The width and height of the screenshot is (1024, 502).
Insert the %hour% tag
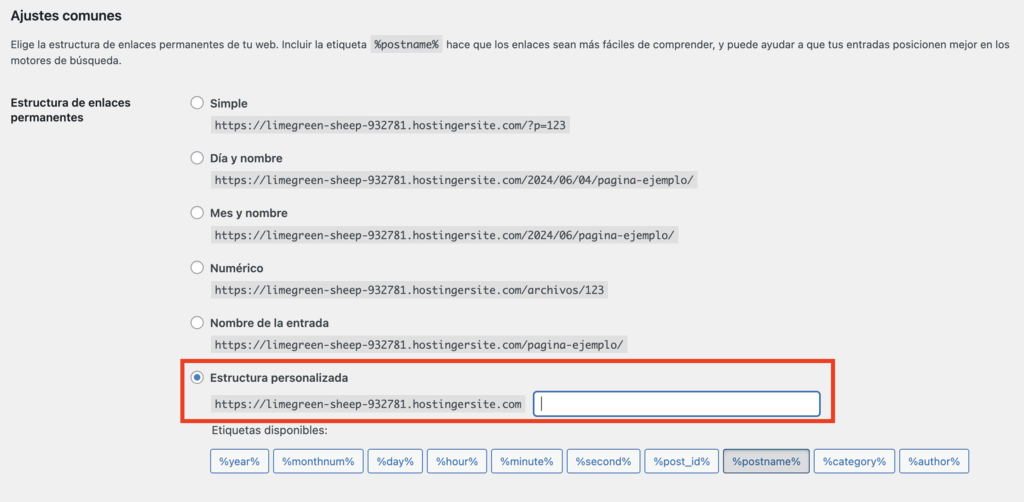tap(457, 461)
